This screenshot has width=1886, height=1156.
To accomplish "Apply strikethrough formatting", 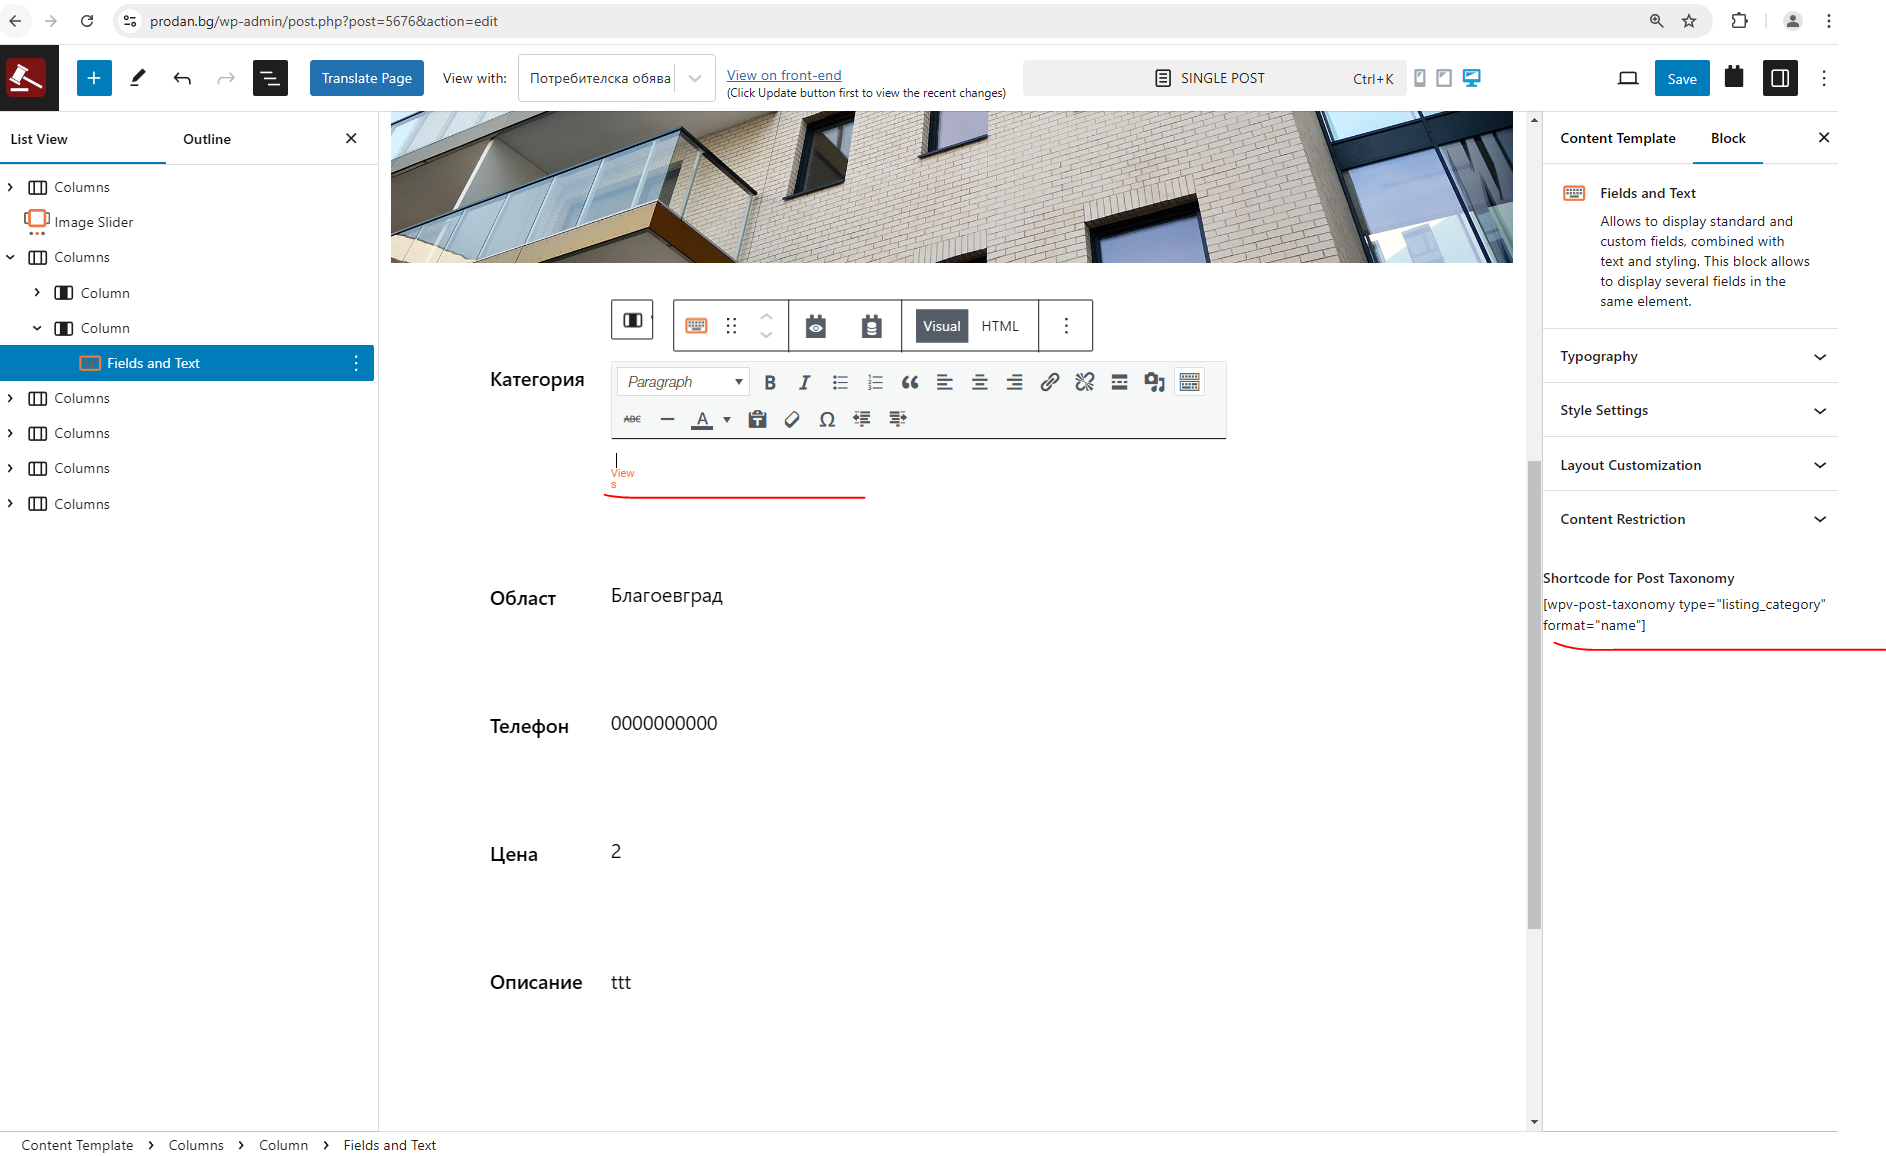I will pos(632,419).
